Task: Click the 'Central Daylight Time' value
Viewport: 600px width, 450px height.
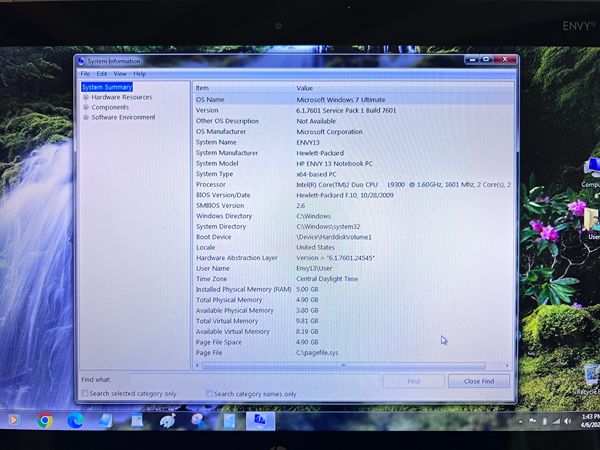Action: click(x=327, y=279)
